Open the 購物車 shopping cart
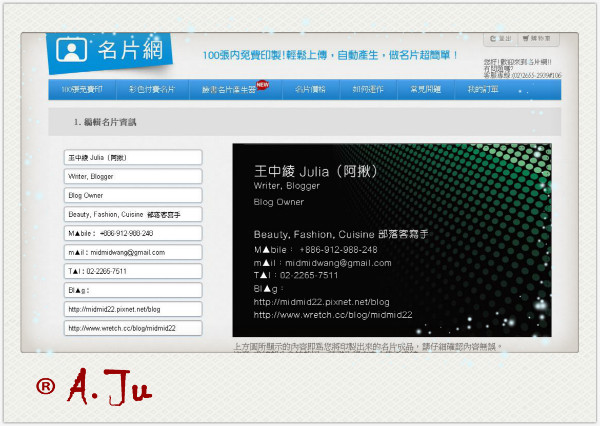Screen dimensions: 600x426 pyautogui.click(x=537, y=39)
